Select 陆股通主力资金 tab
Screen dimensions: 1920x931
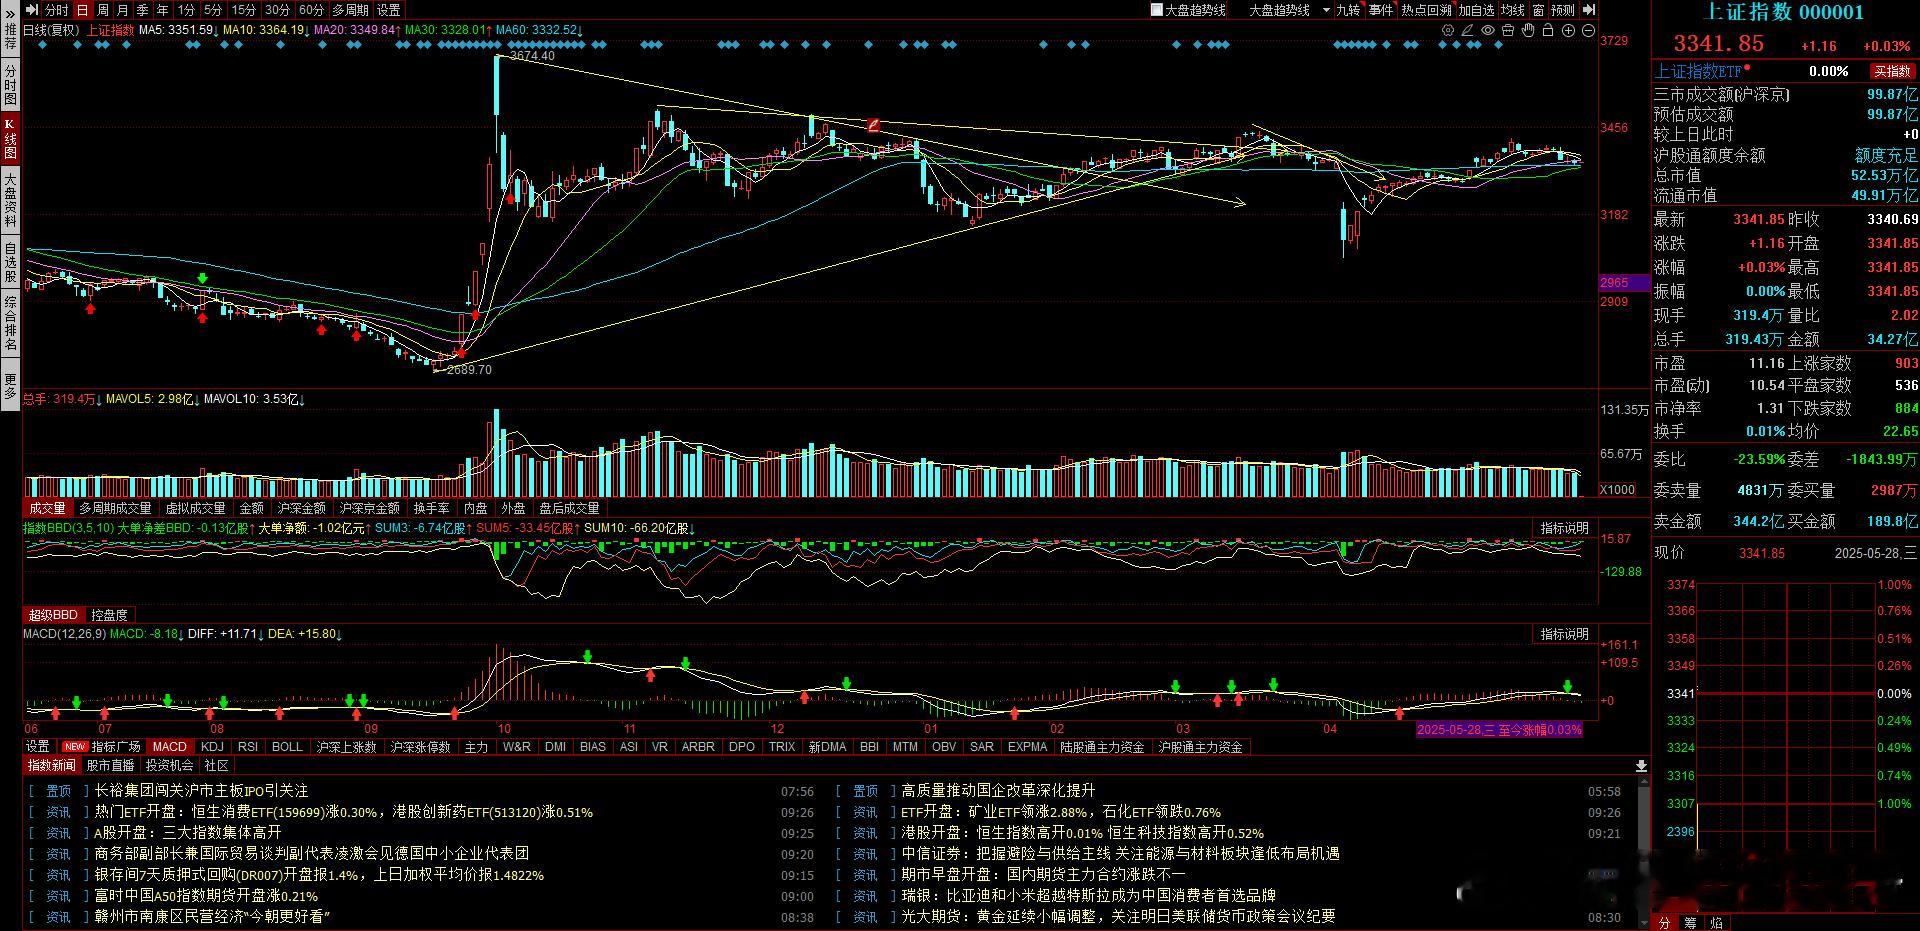click(x=1102, y=747)
